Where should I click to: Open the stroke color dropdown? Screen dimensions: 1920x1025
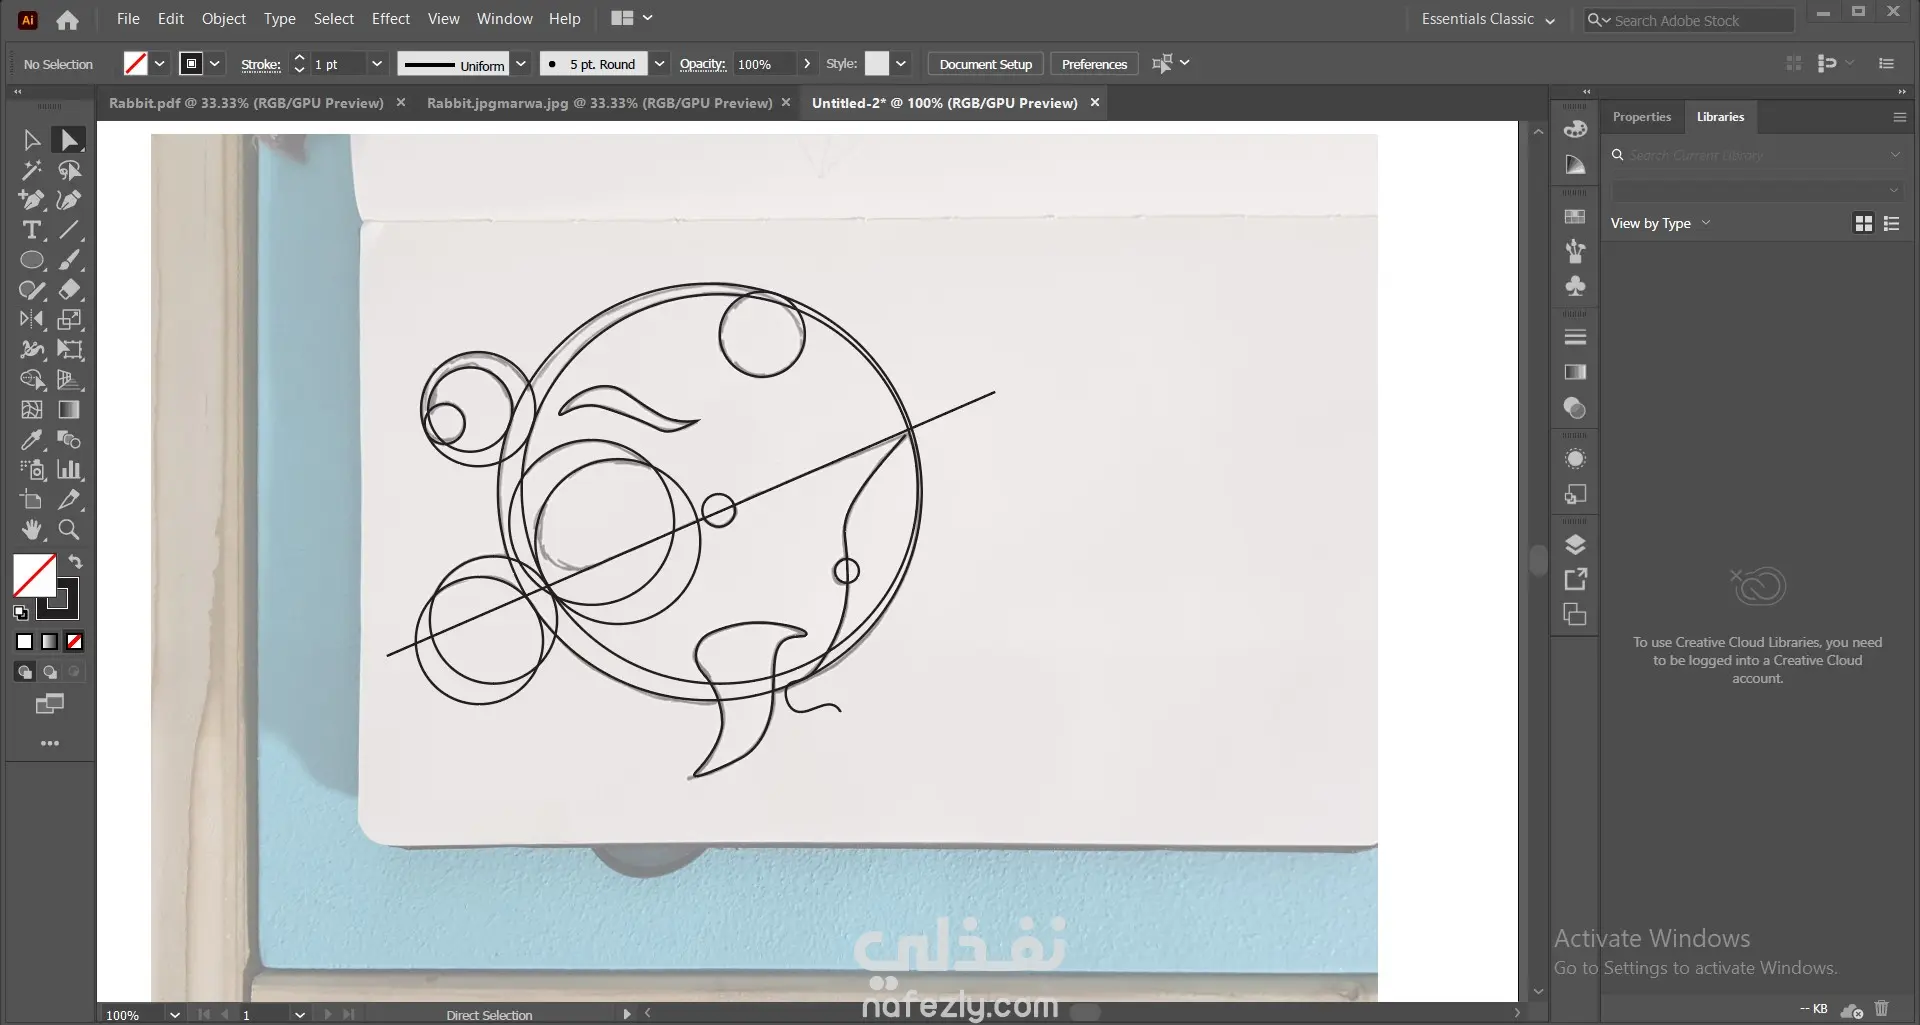pos(215,64)
